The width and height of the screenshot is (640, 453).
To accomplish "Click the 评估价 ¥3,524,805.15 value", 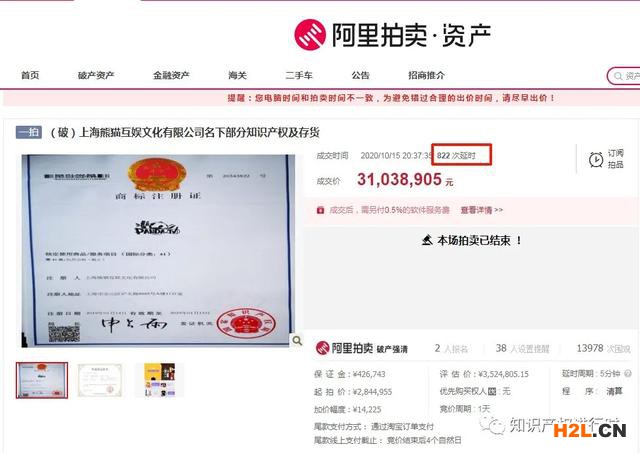I will 503,374.
